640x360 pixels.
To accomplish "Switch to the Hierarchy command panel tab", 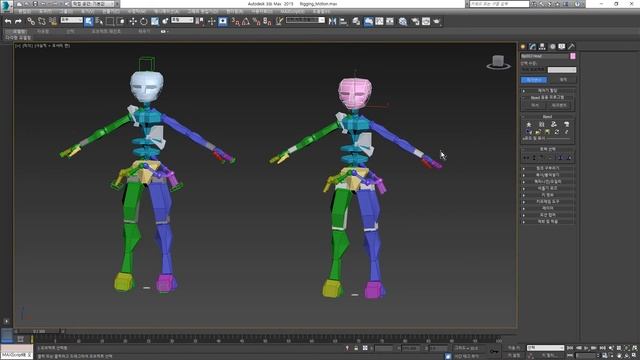I will 542,47.
